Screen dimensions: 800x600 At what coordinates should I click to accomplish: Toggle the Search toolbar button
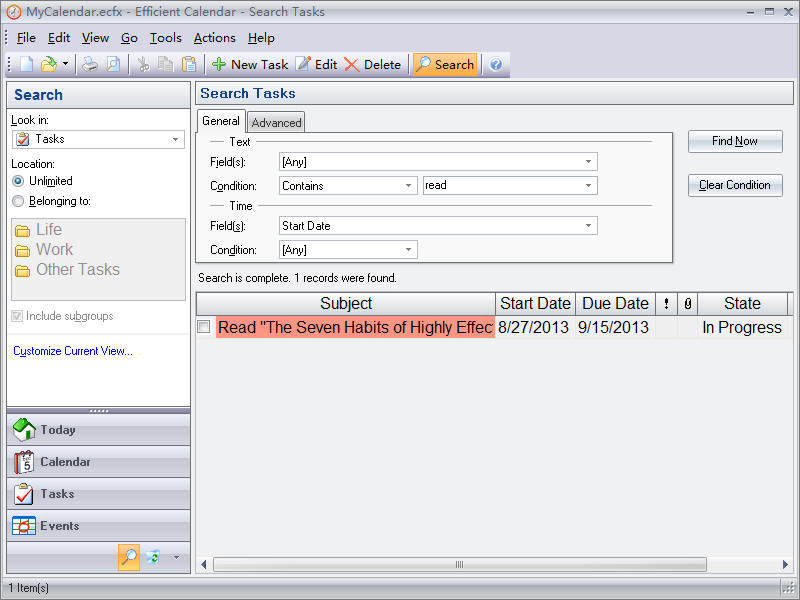[445, 64]
